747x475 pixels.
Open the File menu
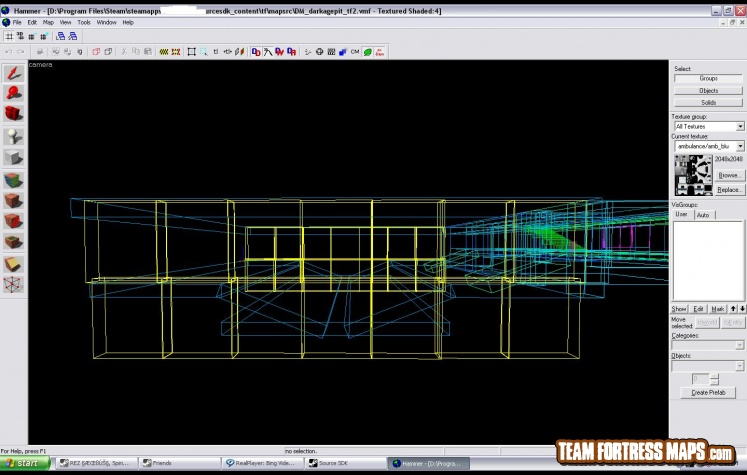[17, 22]
